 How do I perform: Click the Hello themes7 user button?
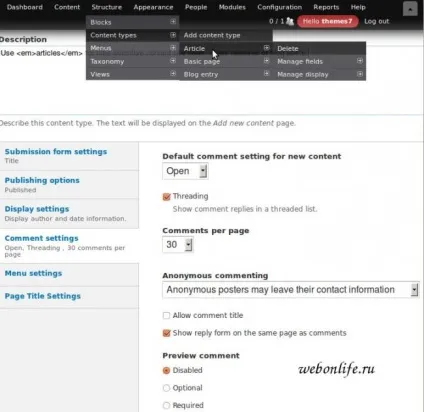[327, 21]
